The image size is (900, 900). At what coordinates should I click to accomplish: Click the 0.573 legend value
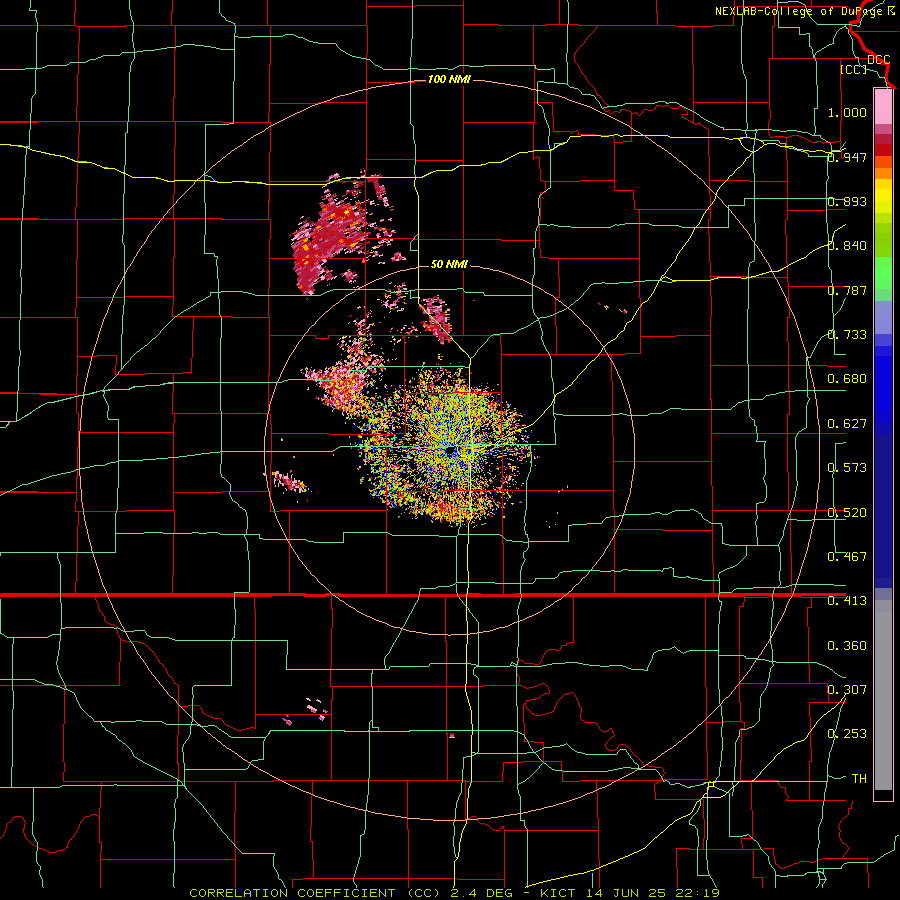coord(847,468)
